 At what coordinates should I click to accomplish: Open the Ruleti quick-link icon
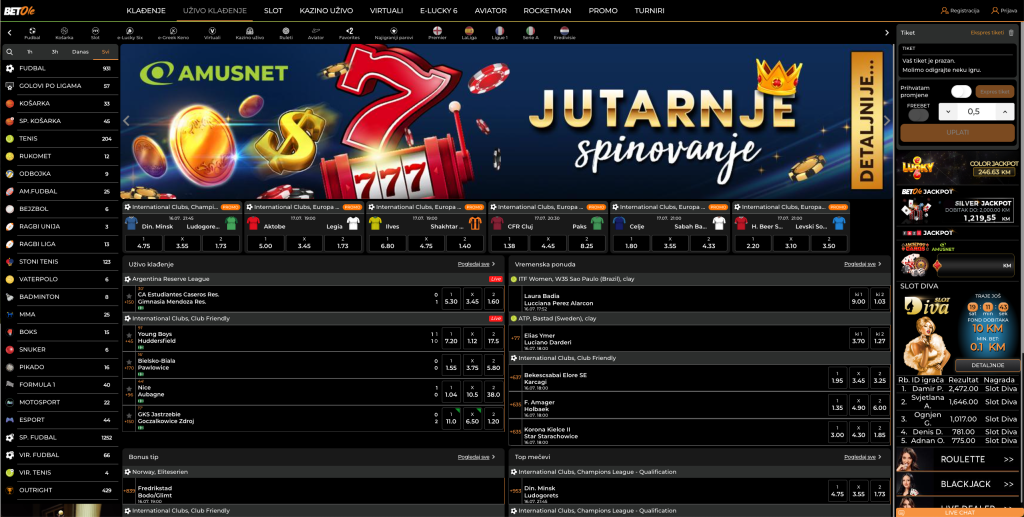pos(286,30)
